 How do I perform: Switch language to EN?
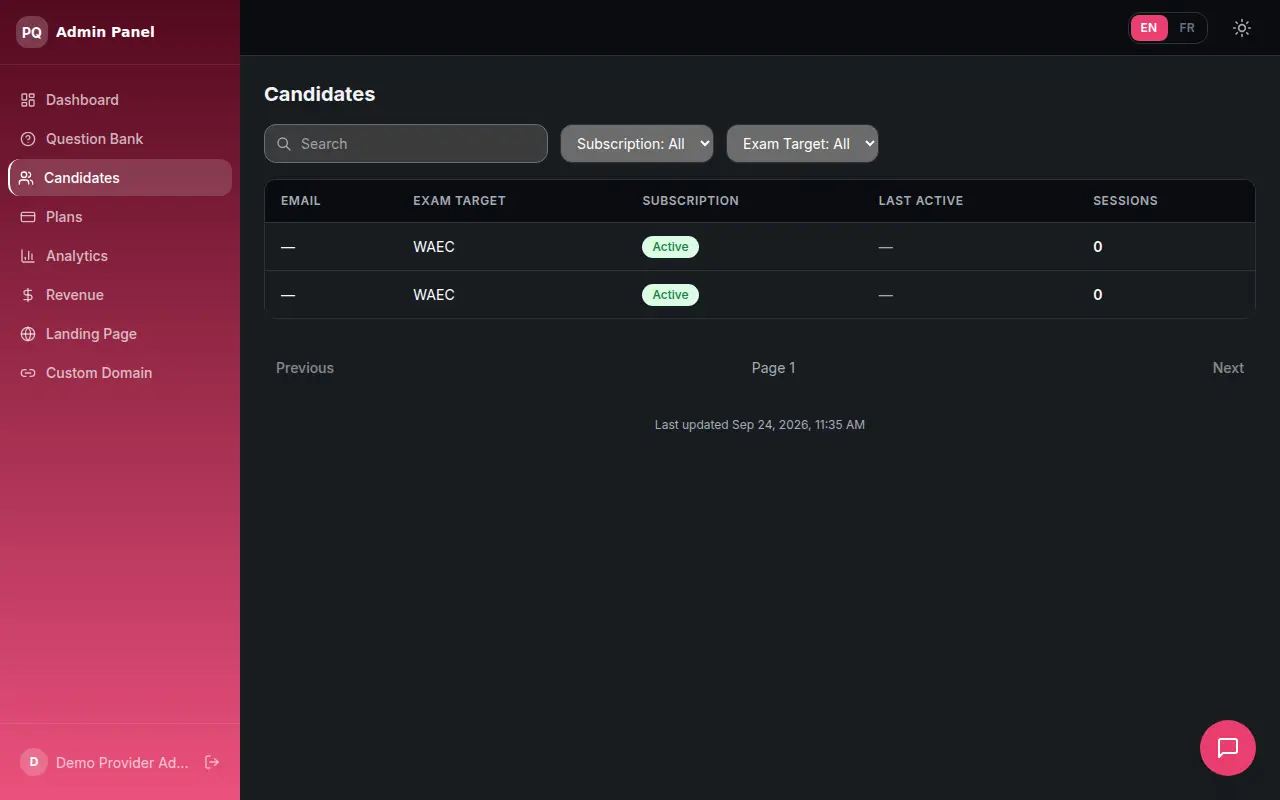(1149, 28)
